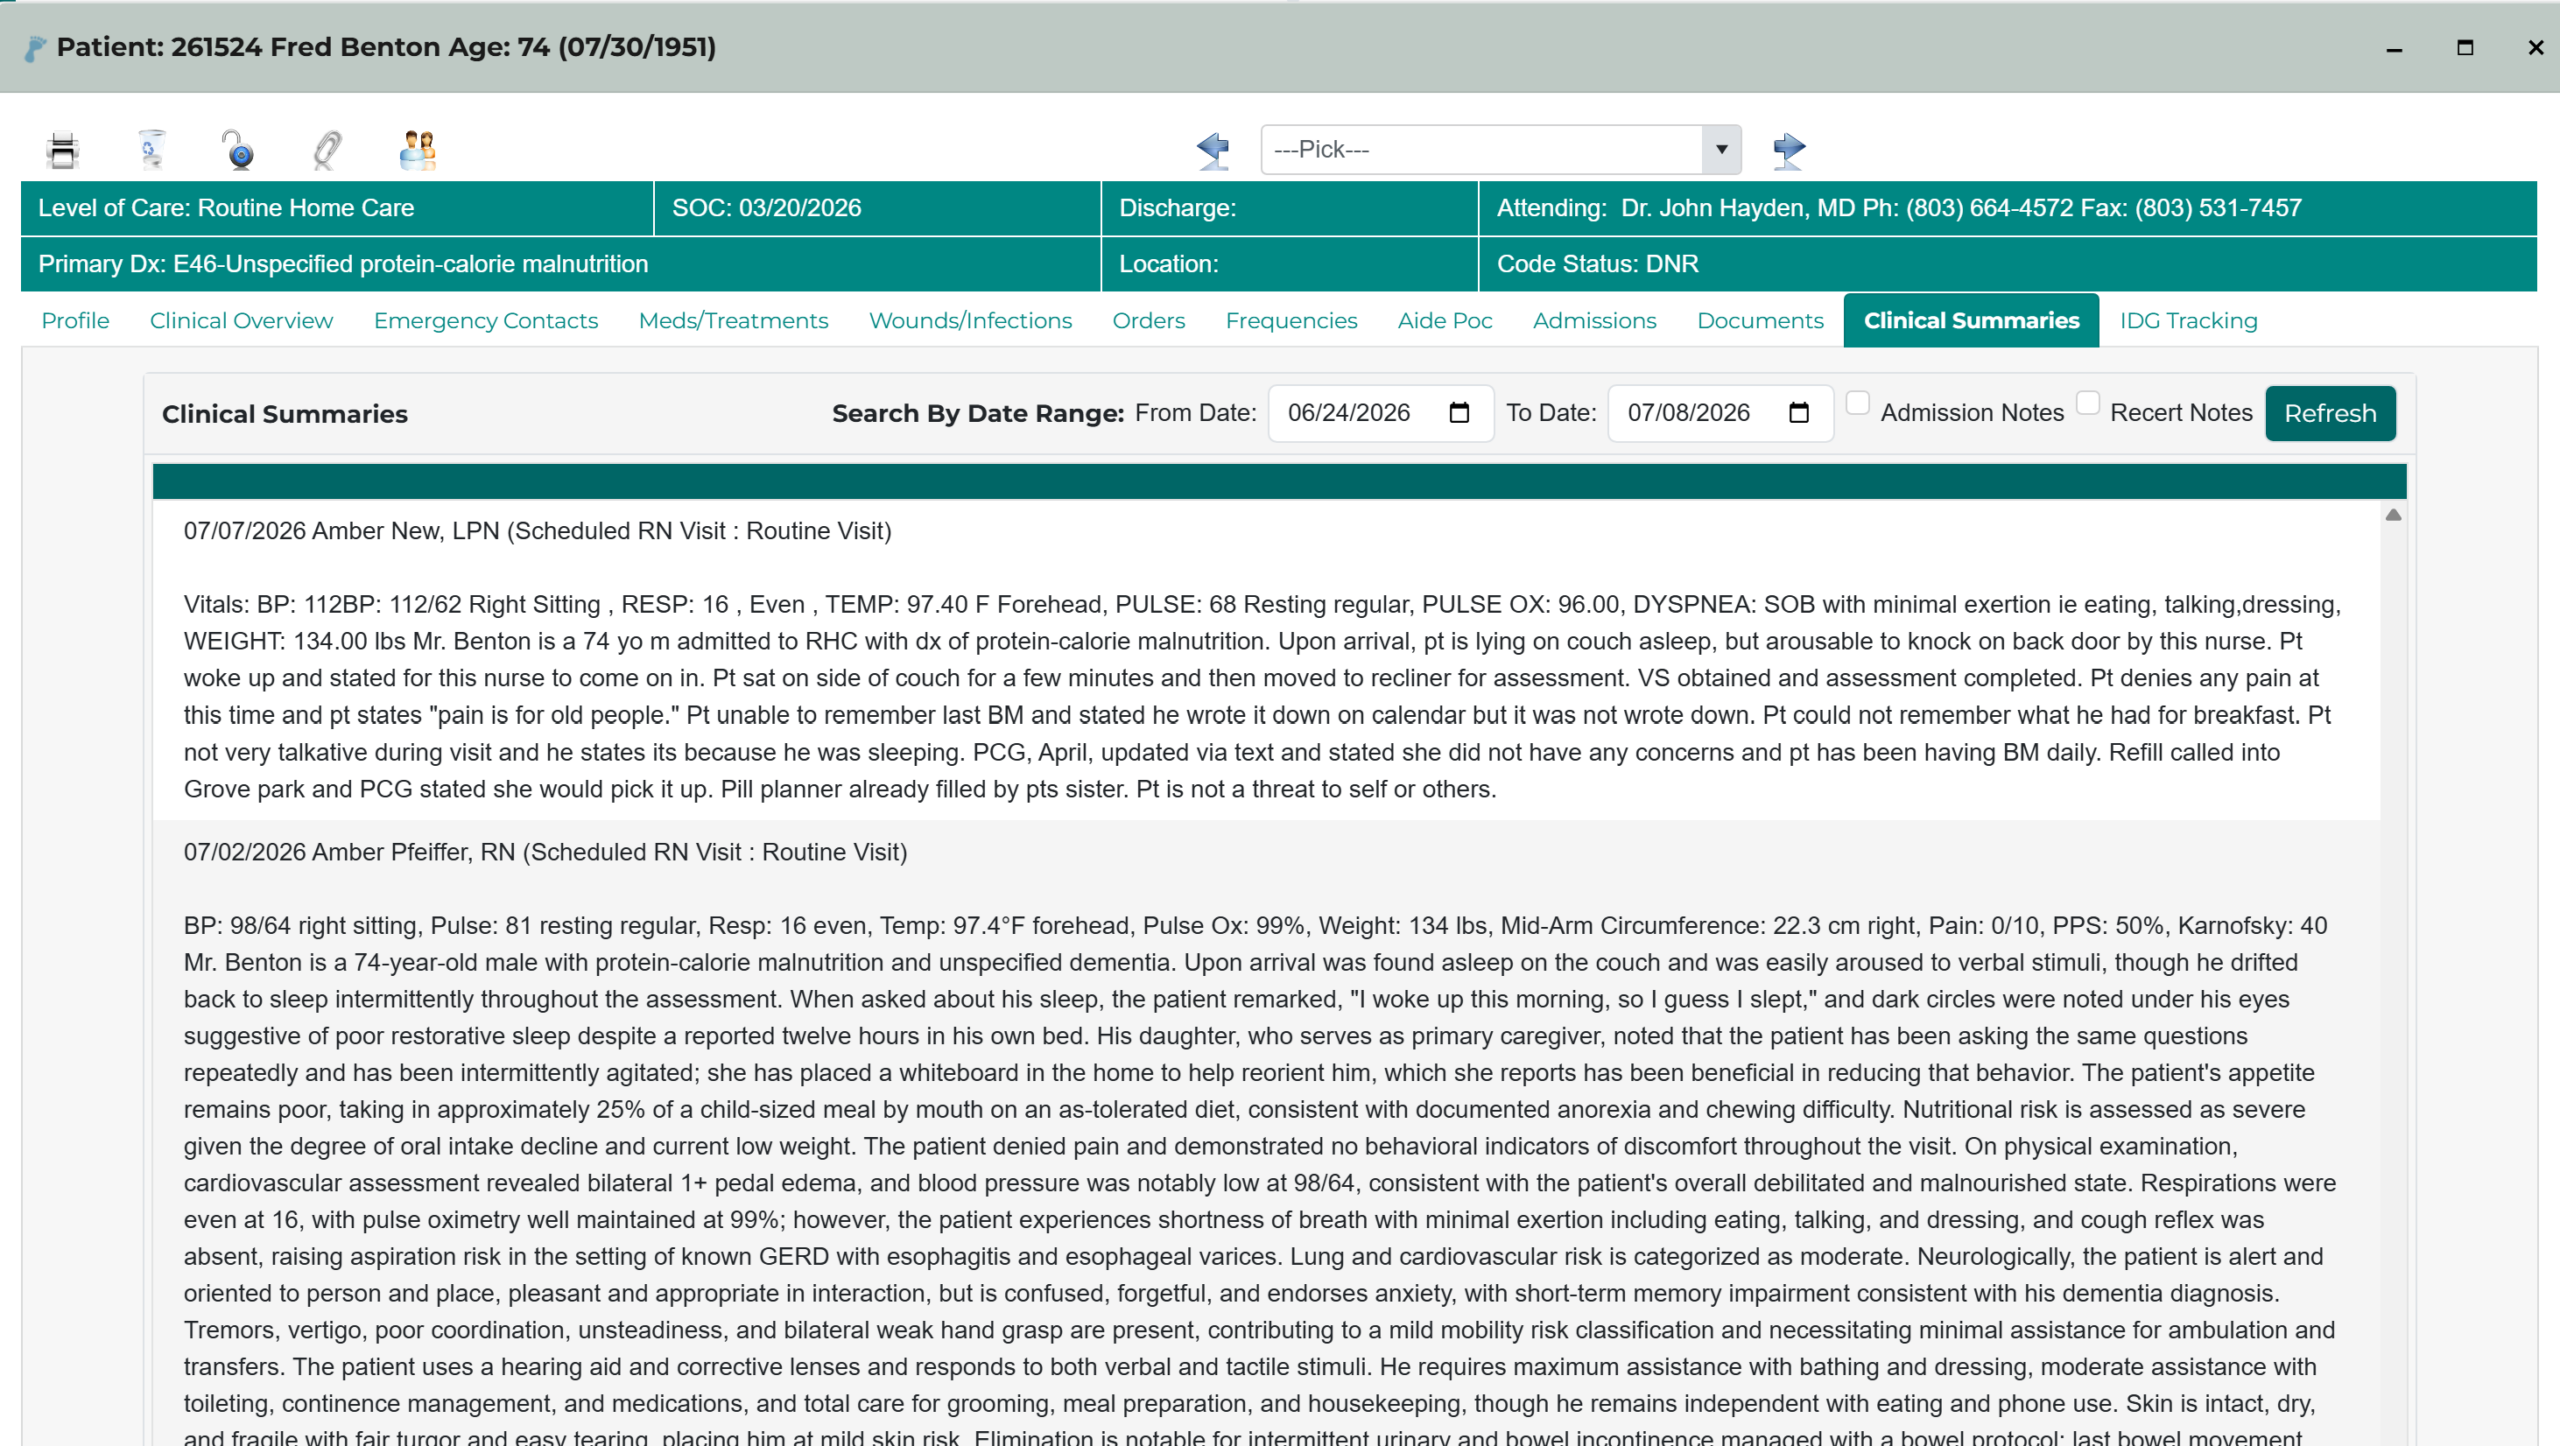Viewport: 2560px width, 1446px height.
Task: Click the To Date field 07/08/2026
Action: click(1721, 413)
